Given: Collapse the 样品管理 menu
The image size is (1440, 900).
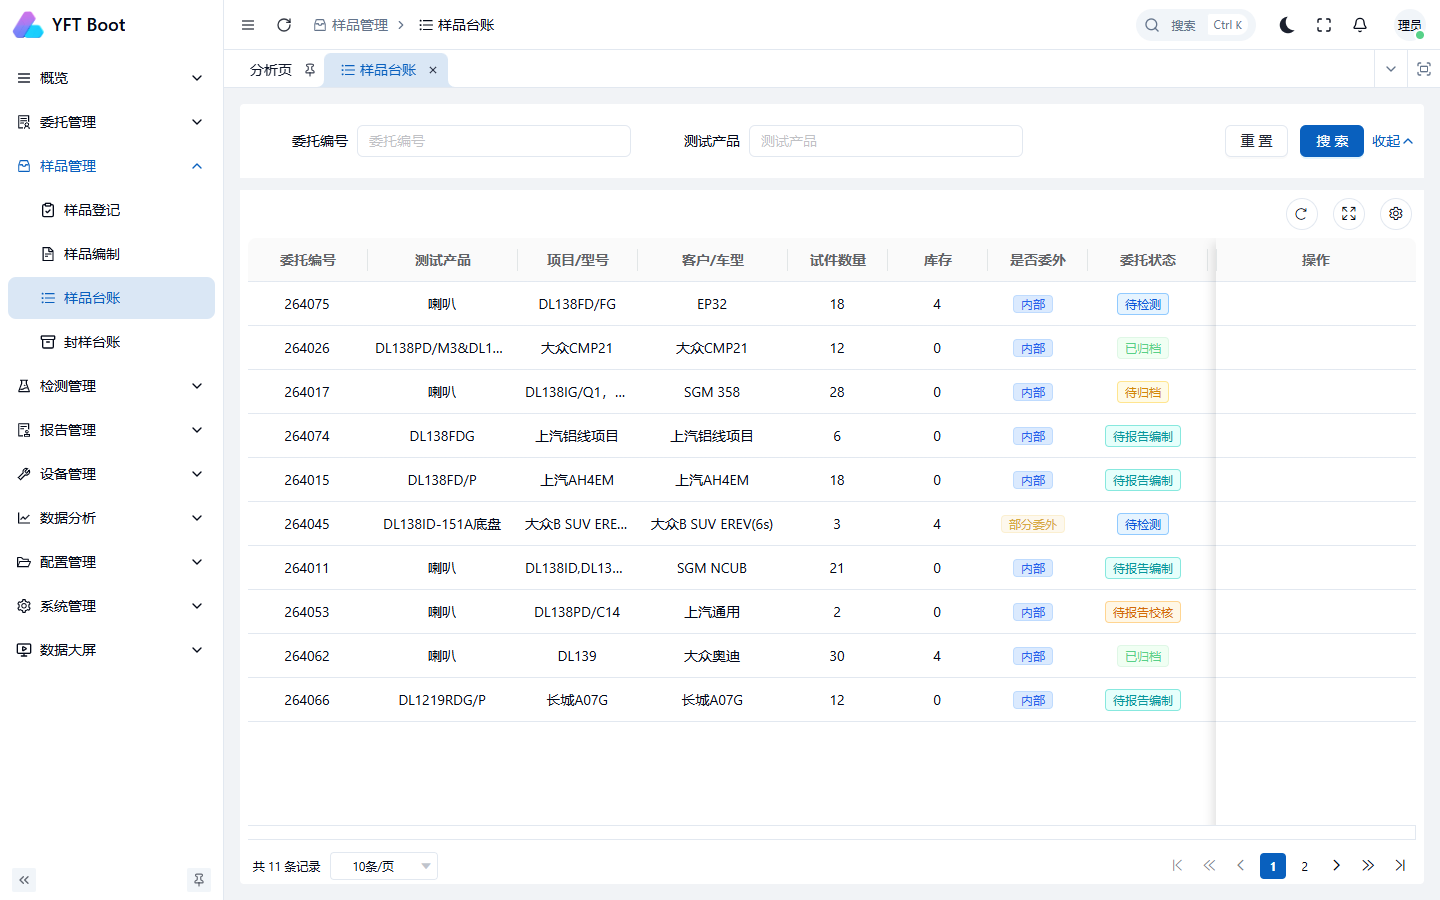Looking at the screenshot, I should [x=111, y=166].
